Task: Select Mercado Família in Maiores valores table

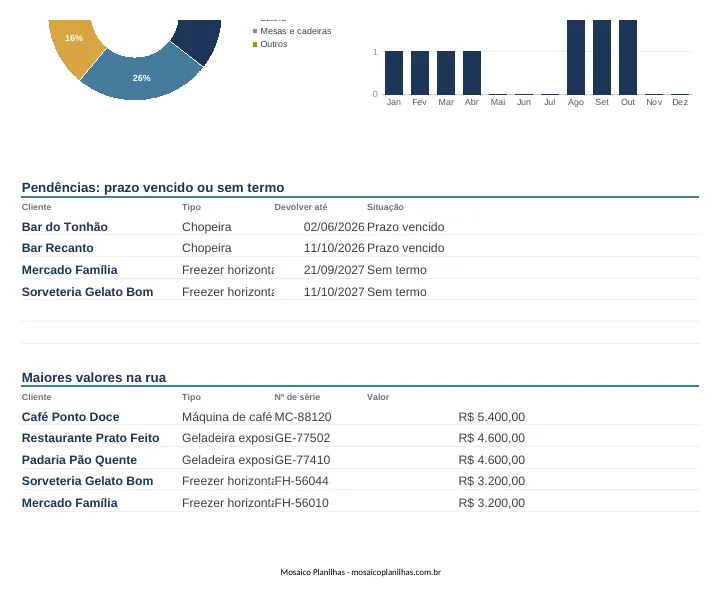Action: [x=69, y=503]
